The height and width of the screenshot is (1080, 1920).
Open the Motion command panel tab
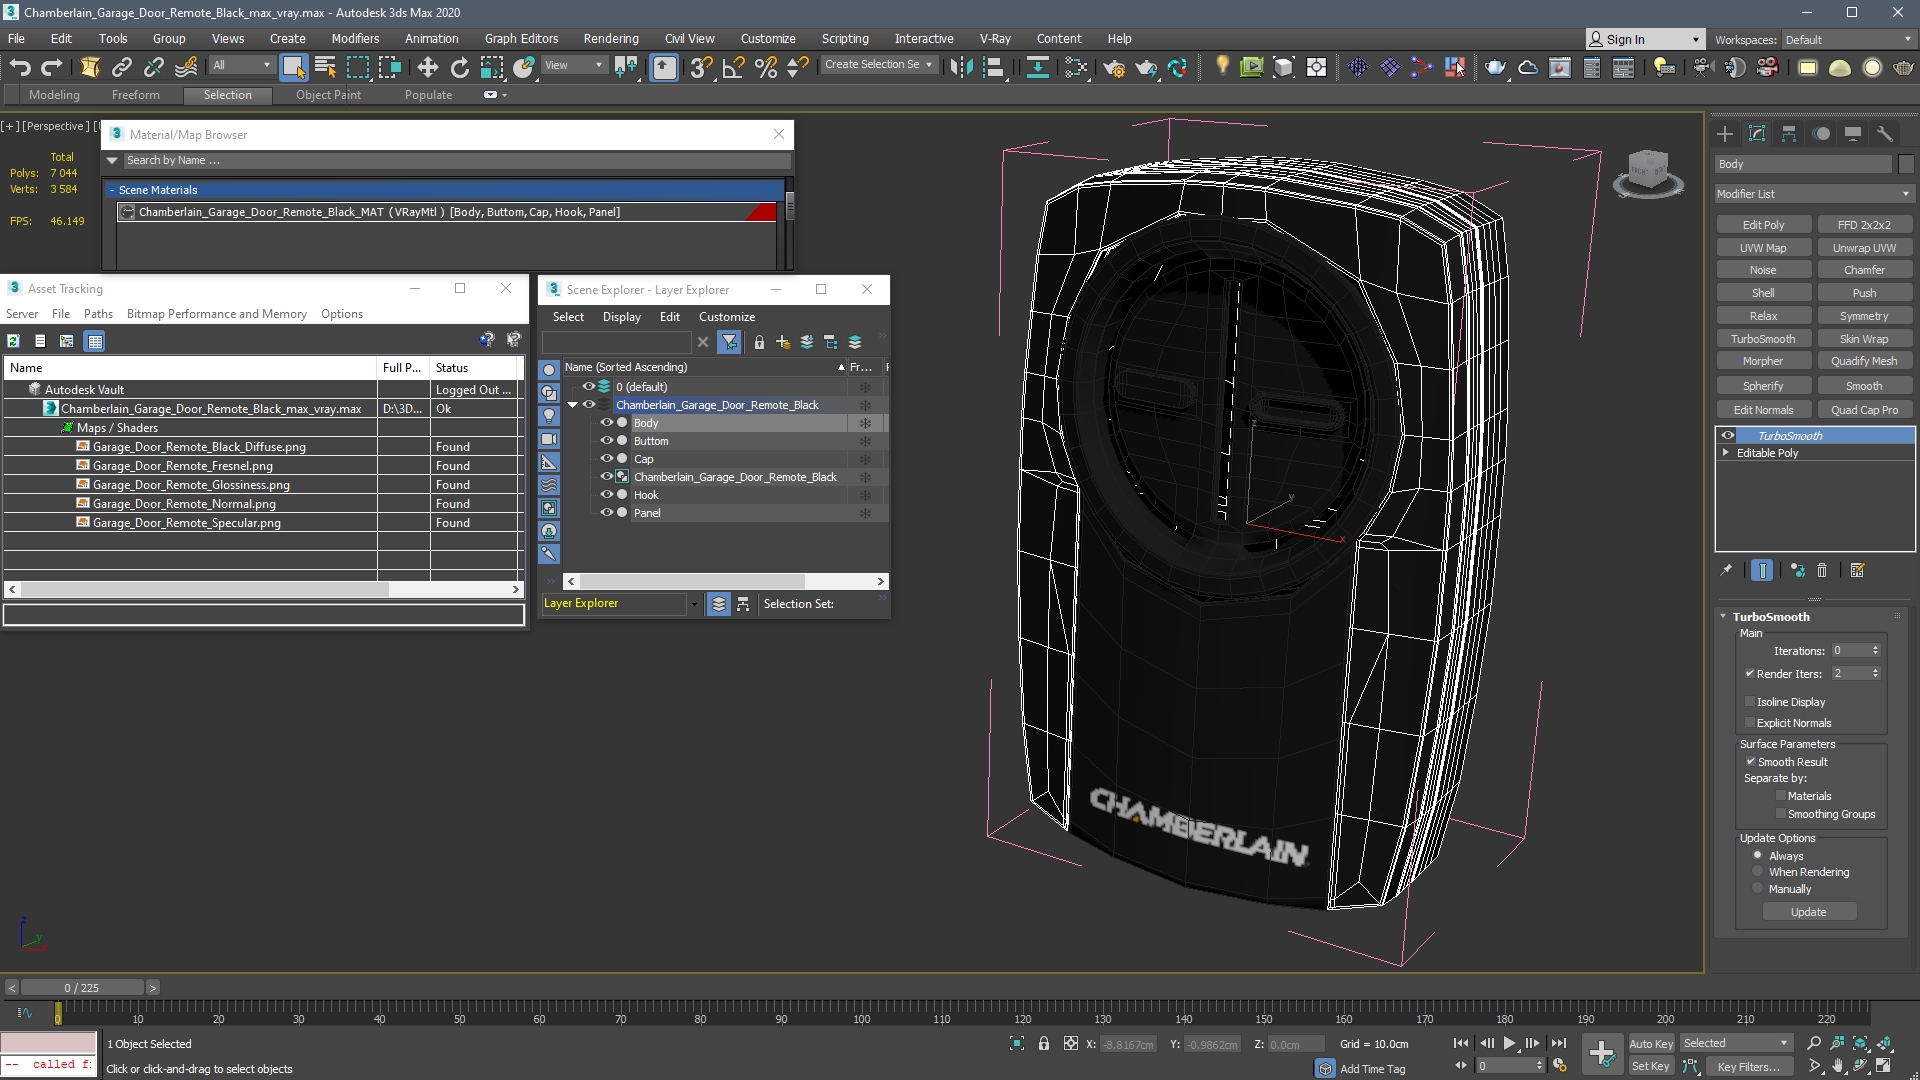1821,134
